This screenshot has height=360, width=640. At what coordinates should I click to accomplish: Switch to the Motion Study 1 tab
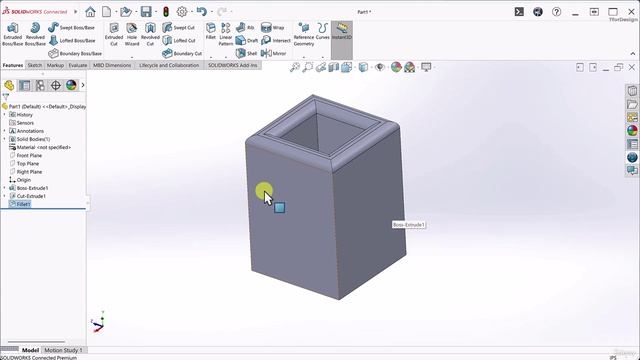[63, 350]
